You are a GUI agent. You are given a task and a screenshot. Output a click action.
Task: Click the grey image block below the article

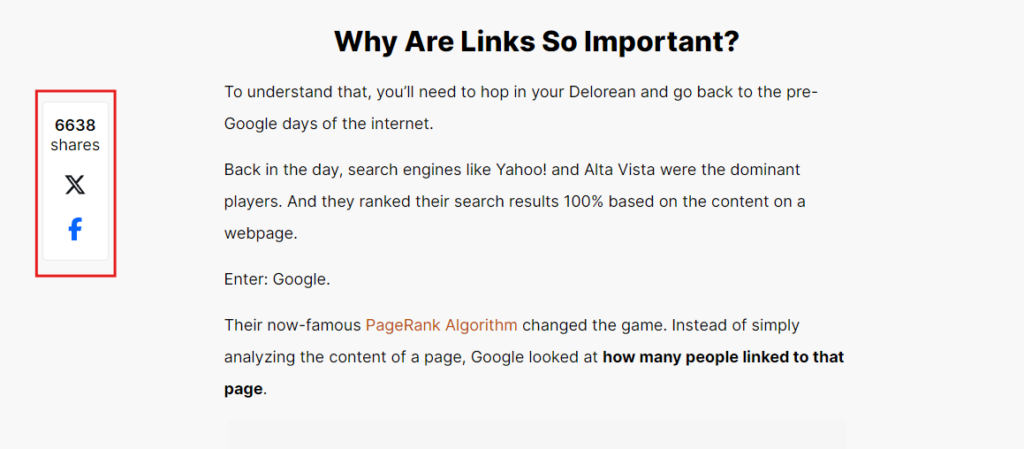pos(536,434)
